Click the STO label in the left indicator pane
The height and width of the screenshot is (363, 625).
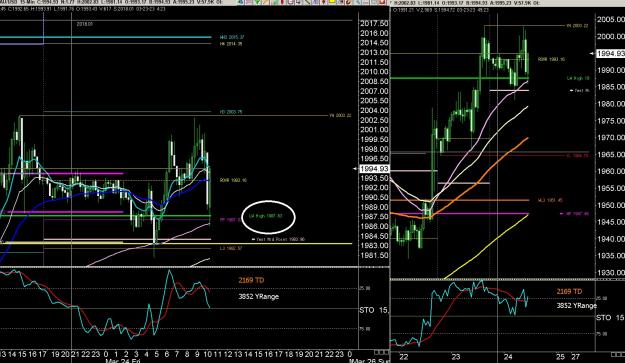367,310
